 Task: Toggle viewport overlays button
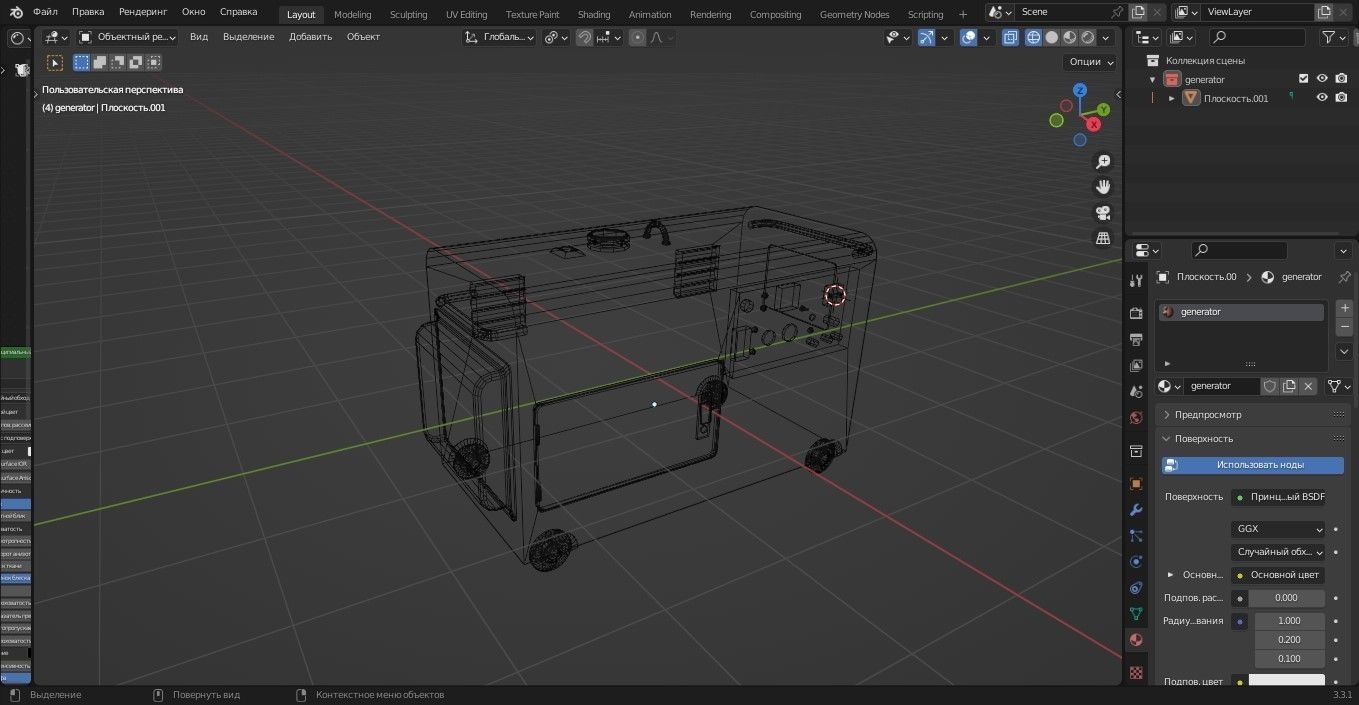click(968, 38)
